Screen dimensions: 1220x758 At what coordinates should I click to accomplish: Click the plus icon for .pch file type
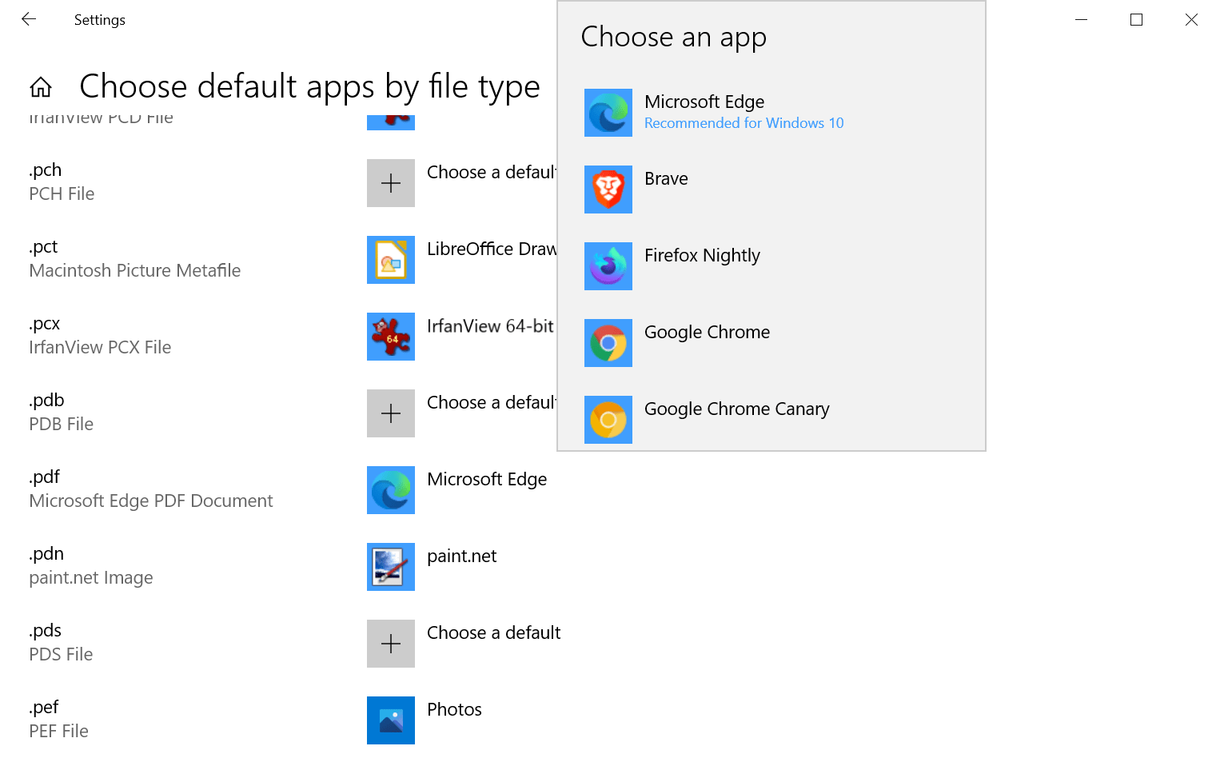(391, 183)
